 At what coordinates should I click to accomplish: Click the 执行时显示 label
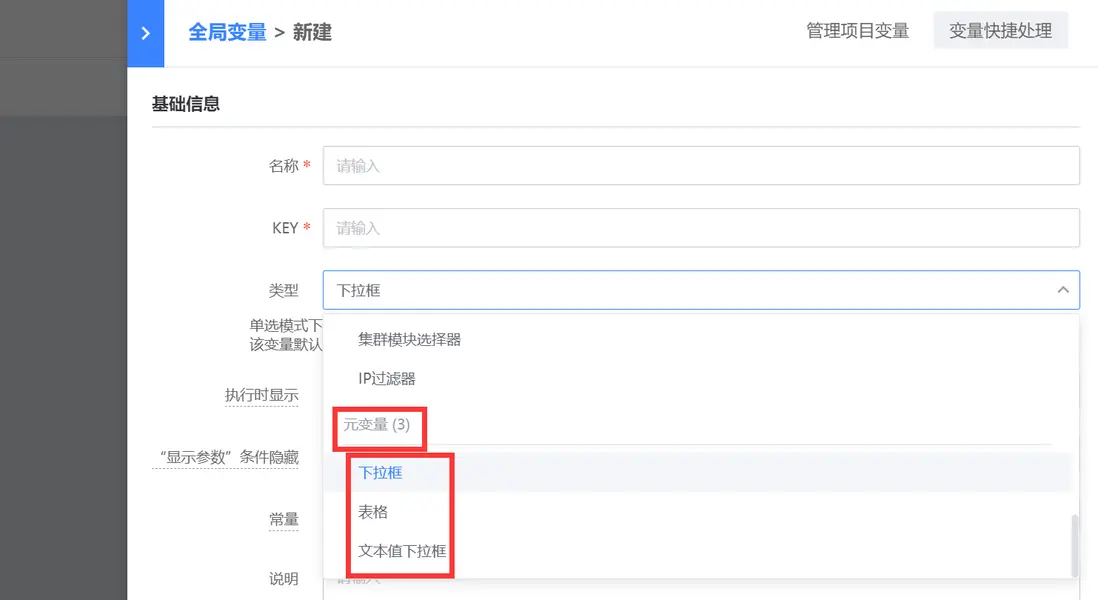click(261, 396)
